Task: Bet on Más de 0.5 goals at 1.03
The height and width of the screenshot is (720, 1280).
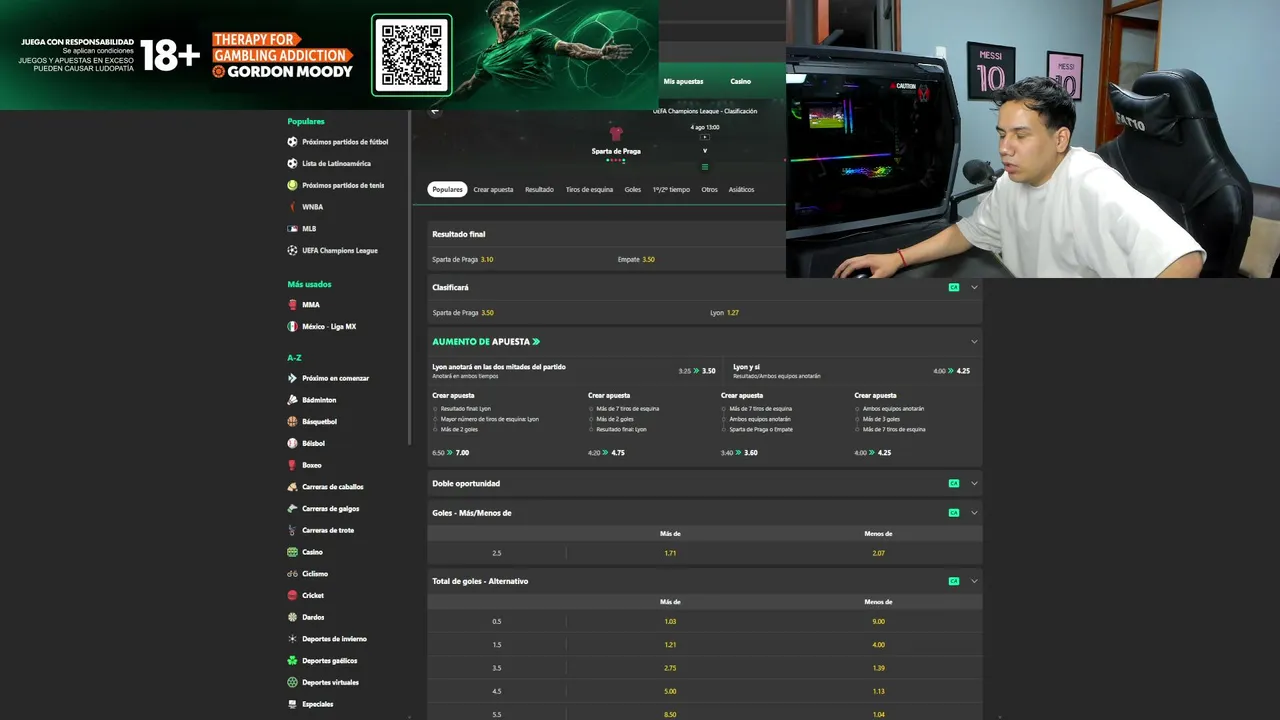Action: (670, 622)
